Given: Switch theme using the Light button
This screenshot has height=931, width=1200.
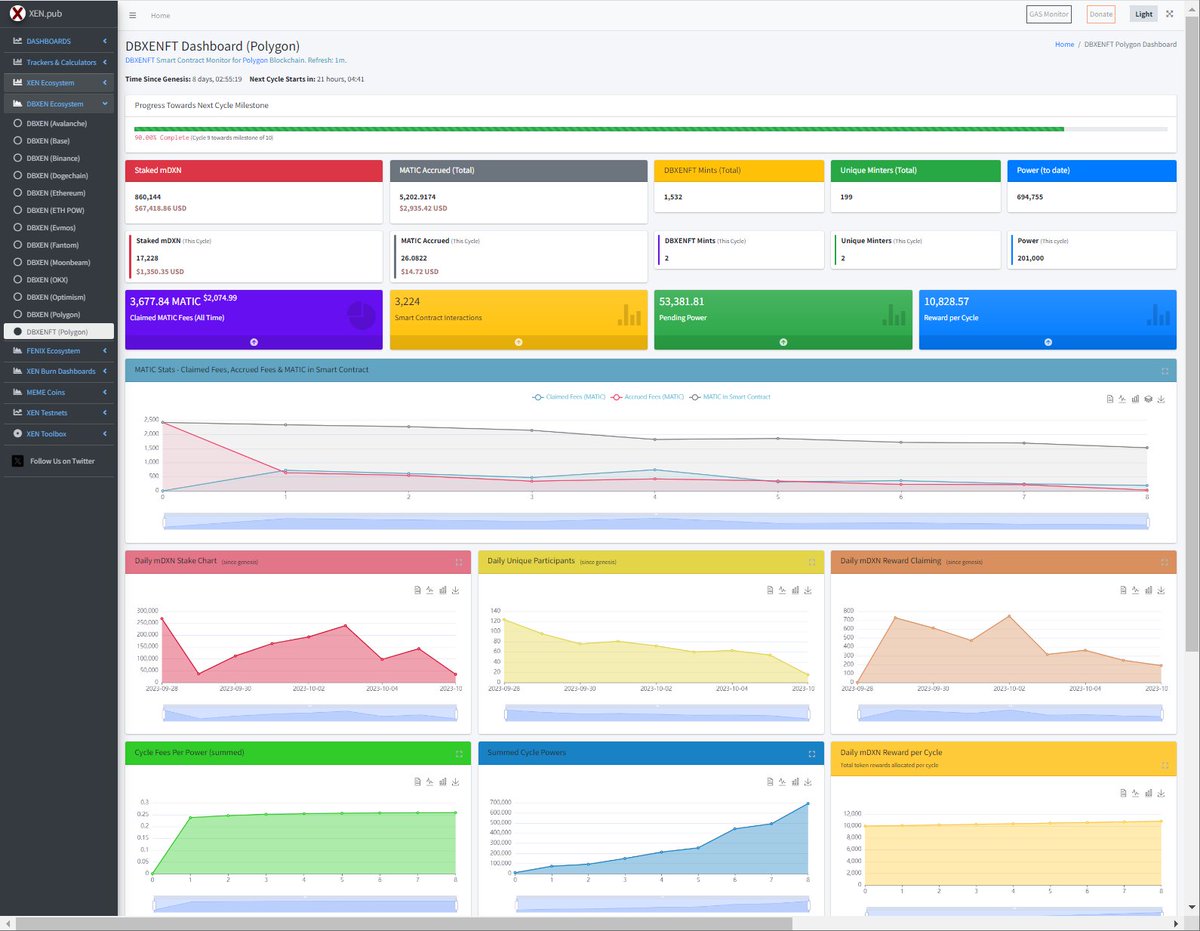Looking at the screenshot, I should click(1143, 13).
